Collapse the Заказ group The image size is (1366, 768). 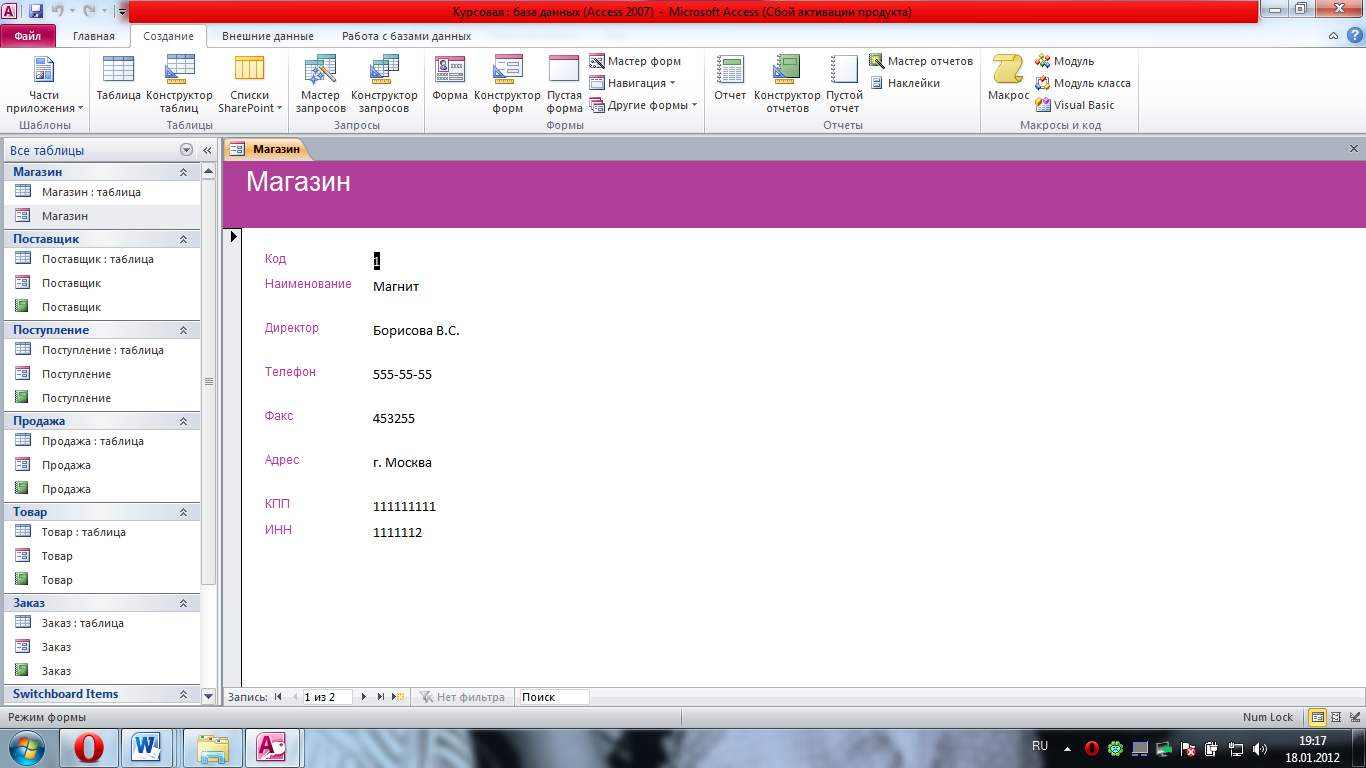pyautogui.click(x=183, y=603)
